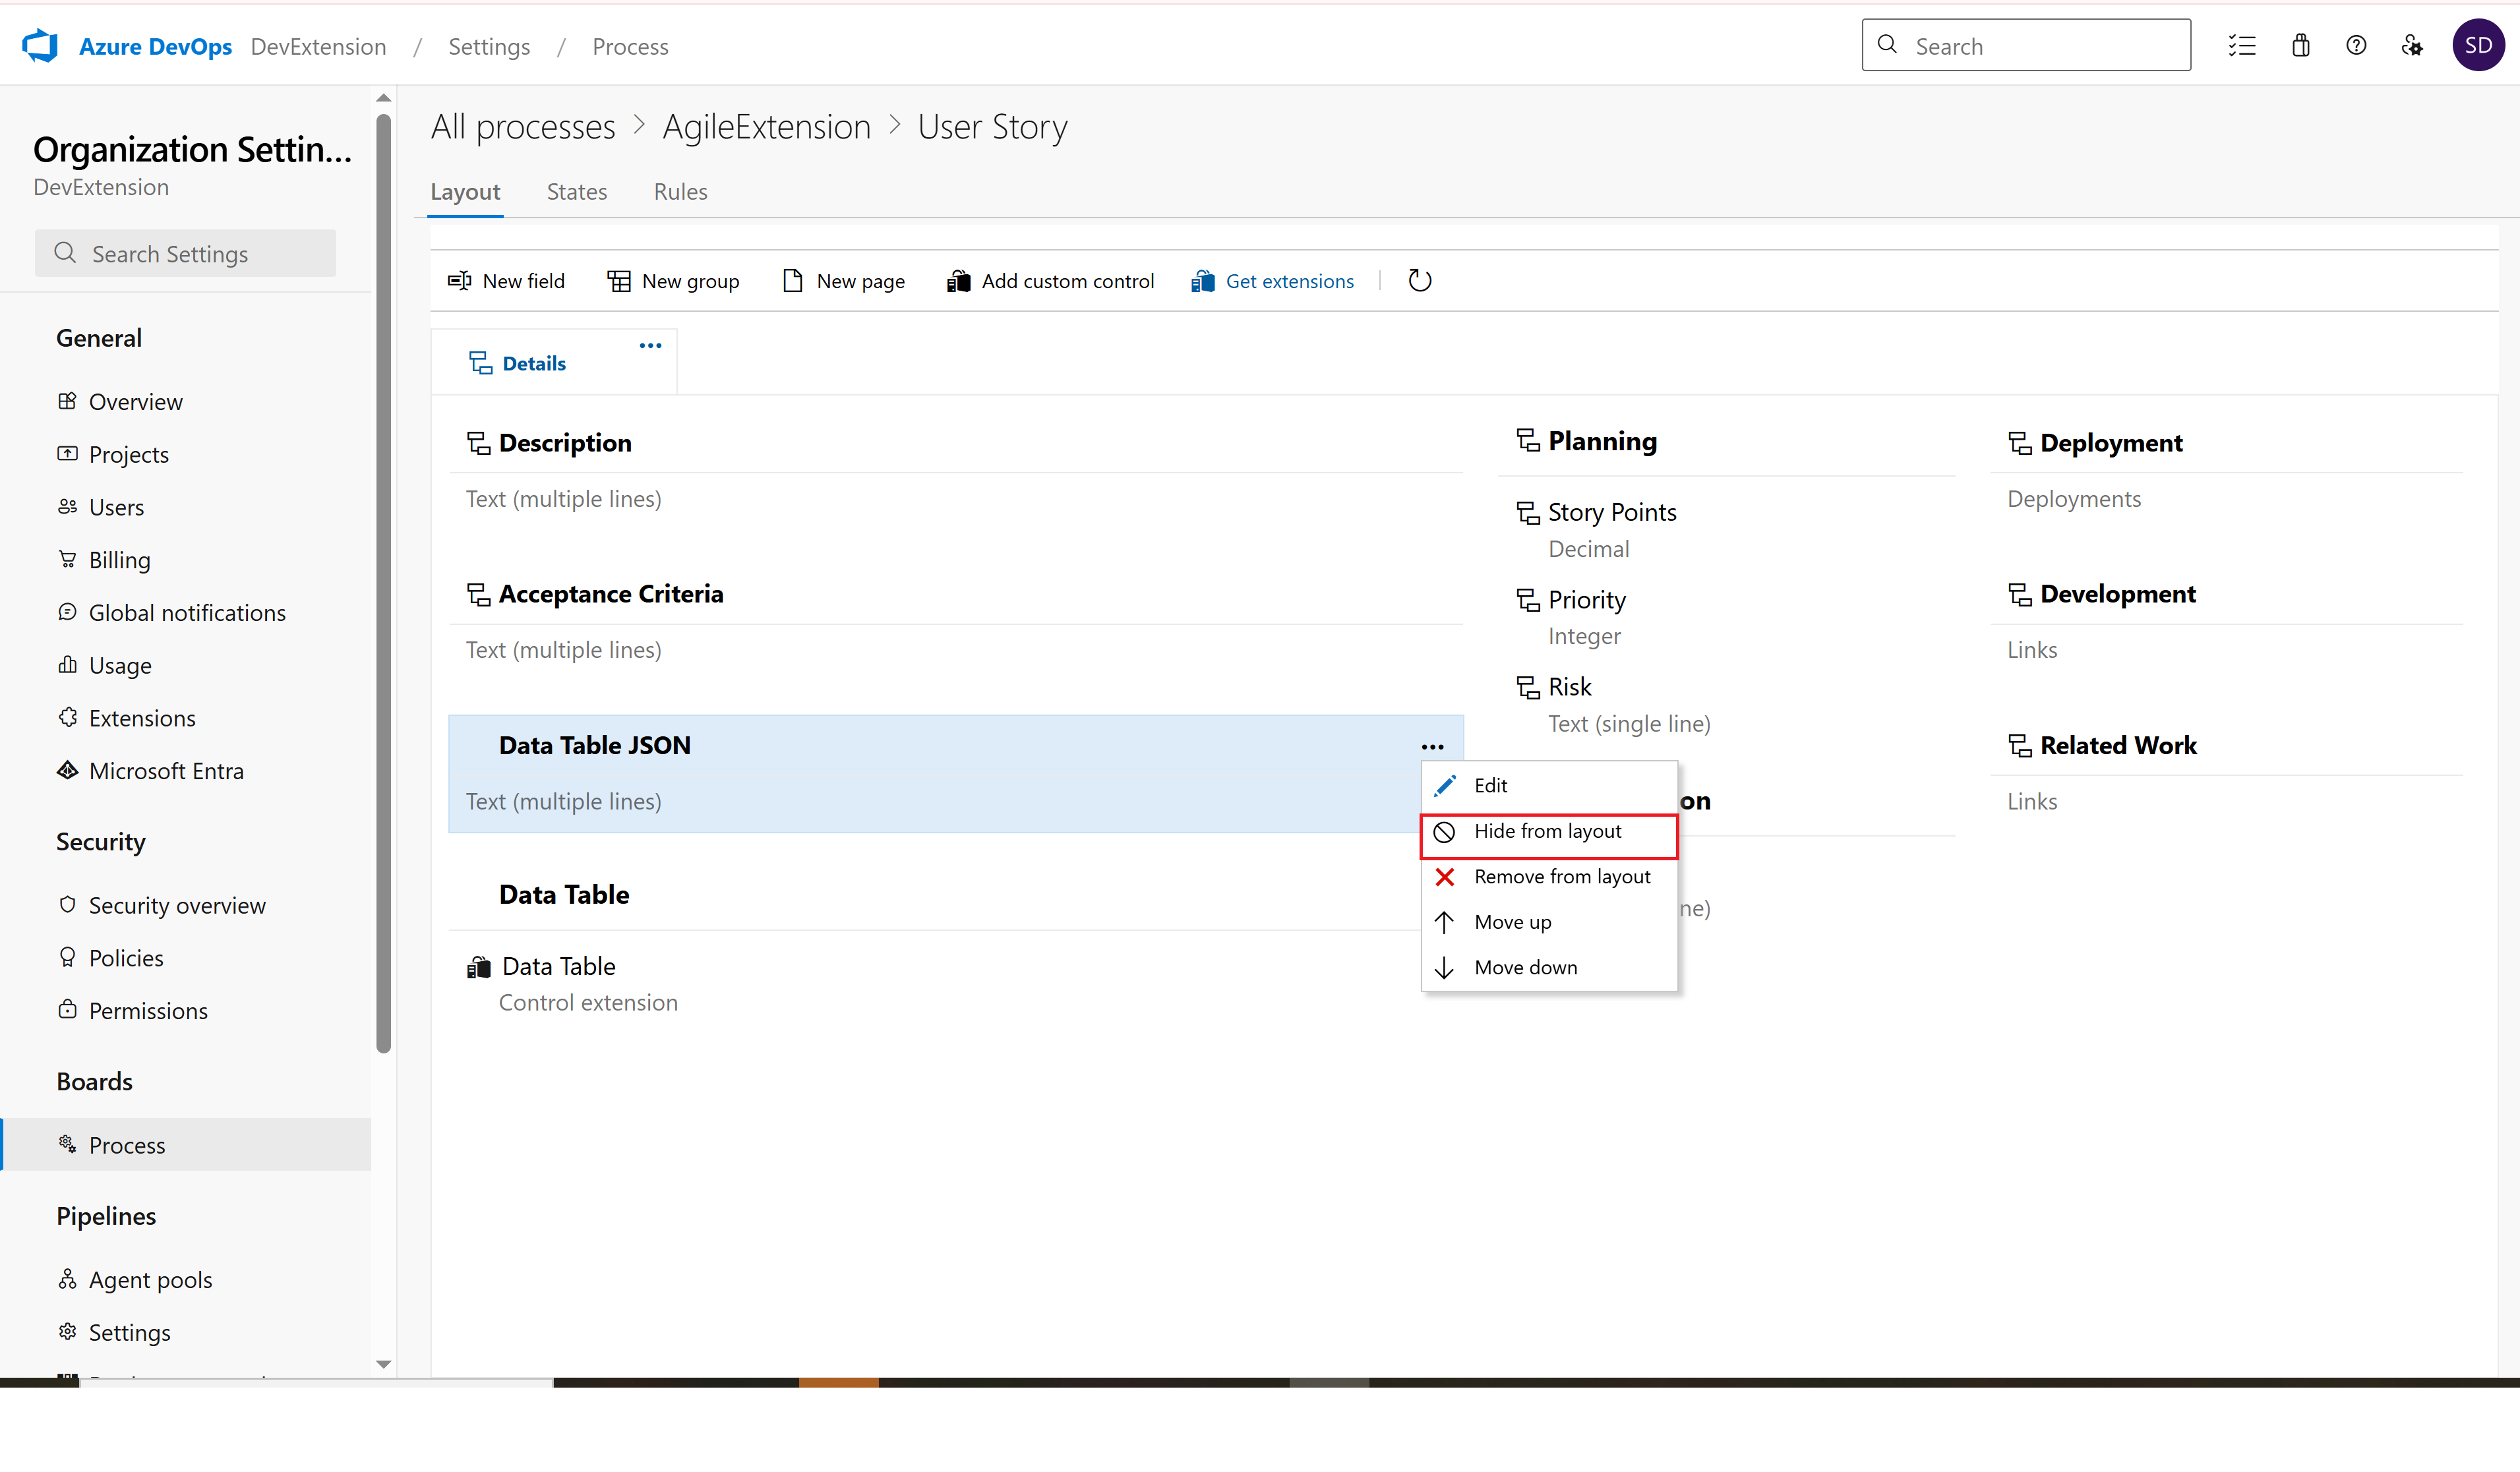2520x1472 pixels.
Task: Open the work items list icon in header
Action: pos(2242,46)
